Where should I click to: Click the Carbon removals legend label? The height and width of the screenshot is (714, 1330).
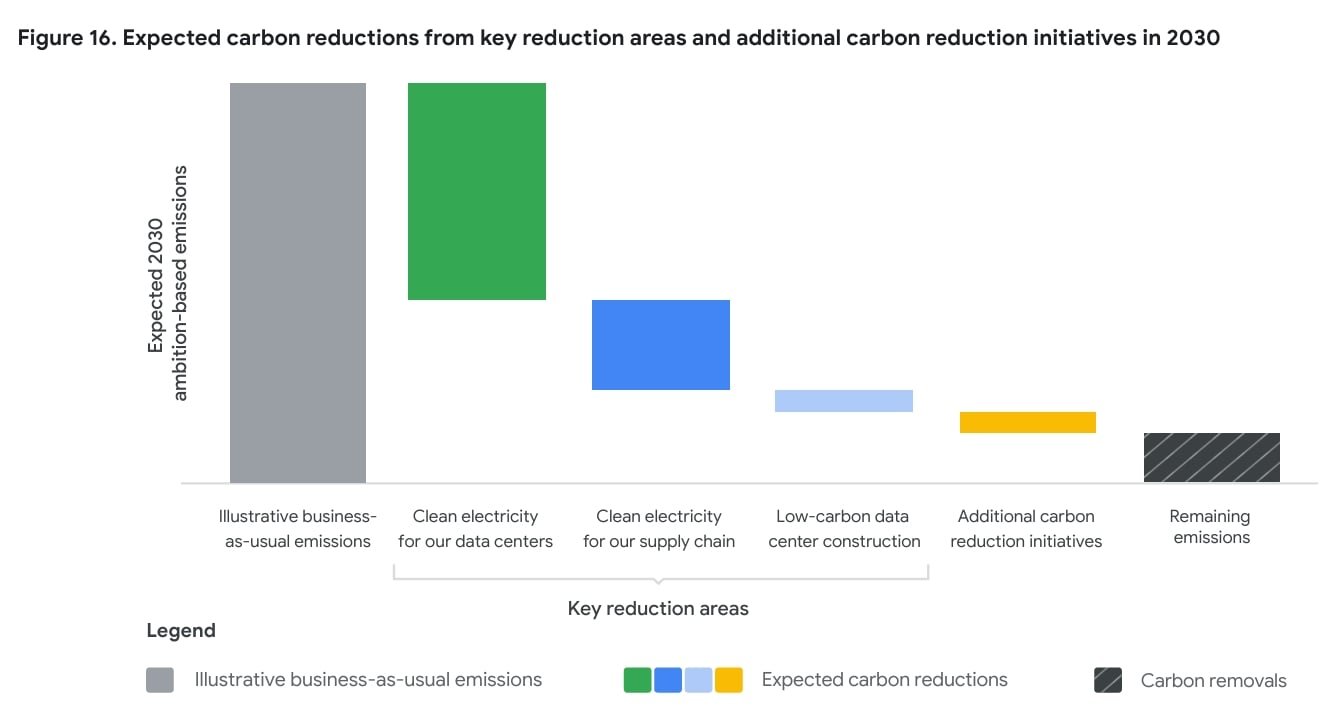pos(1212,680)
